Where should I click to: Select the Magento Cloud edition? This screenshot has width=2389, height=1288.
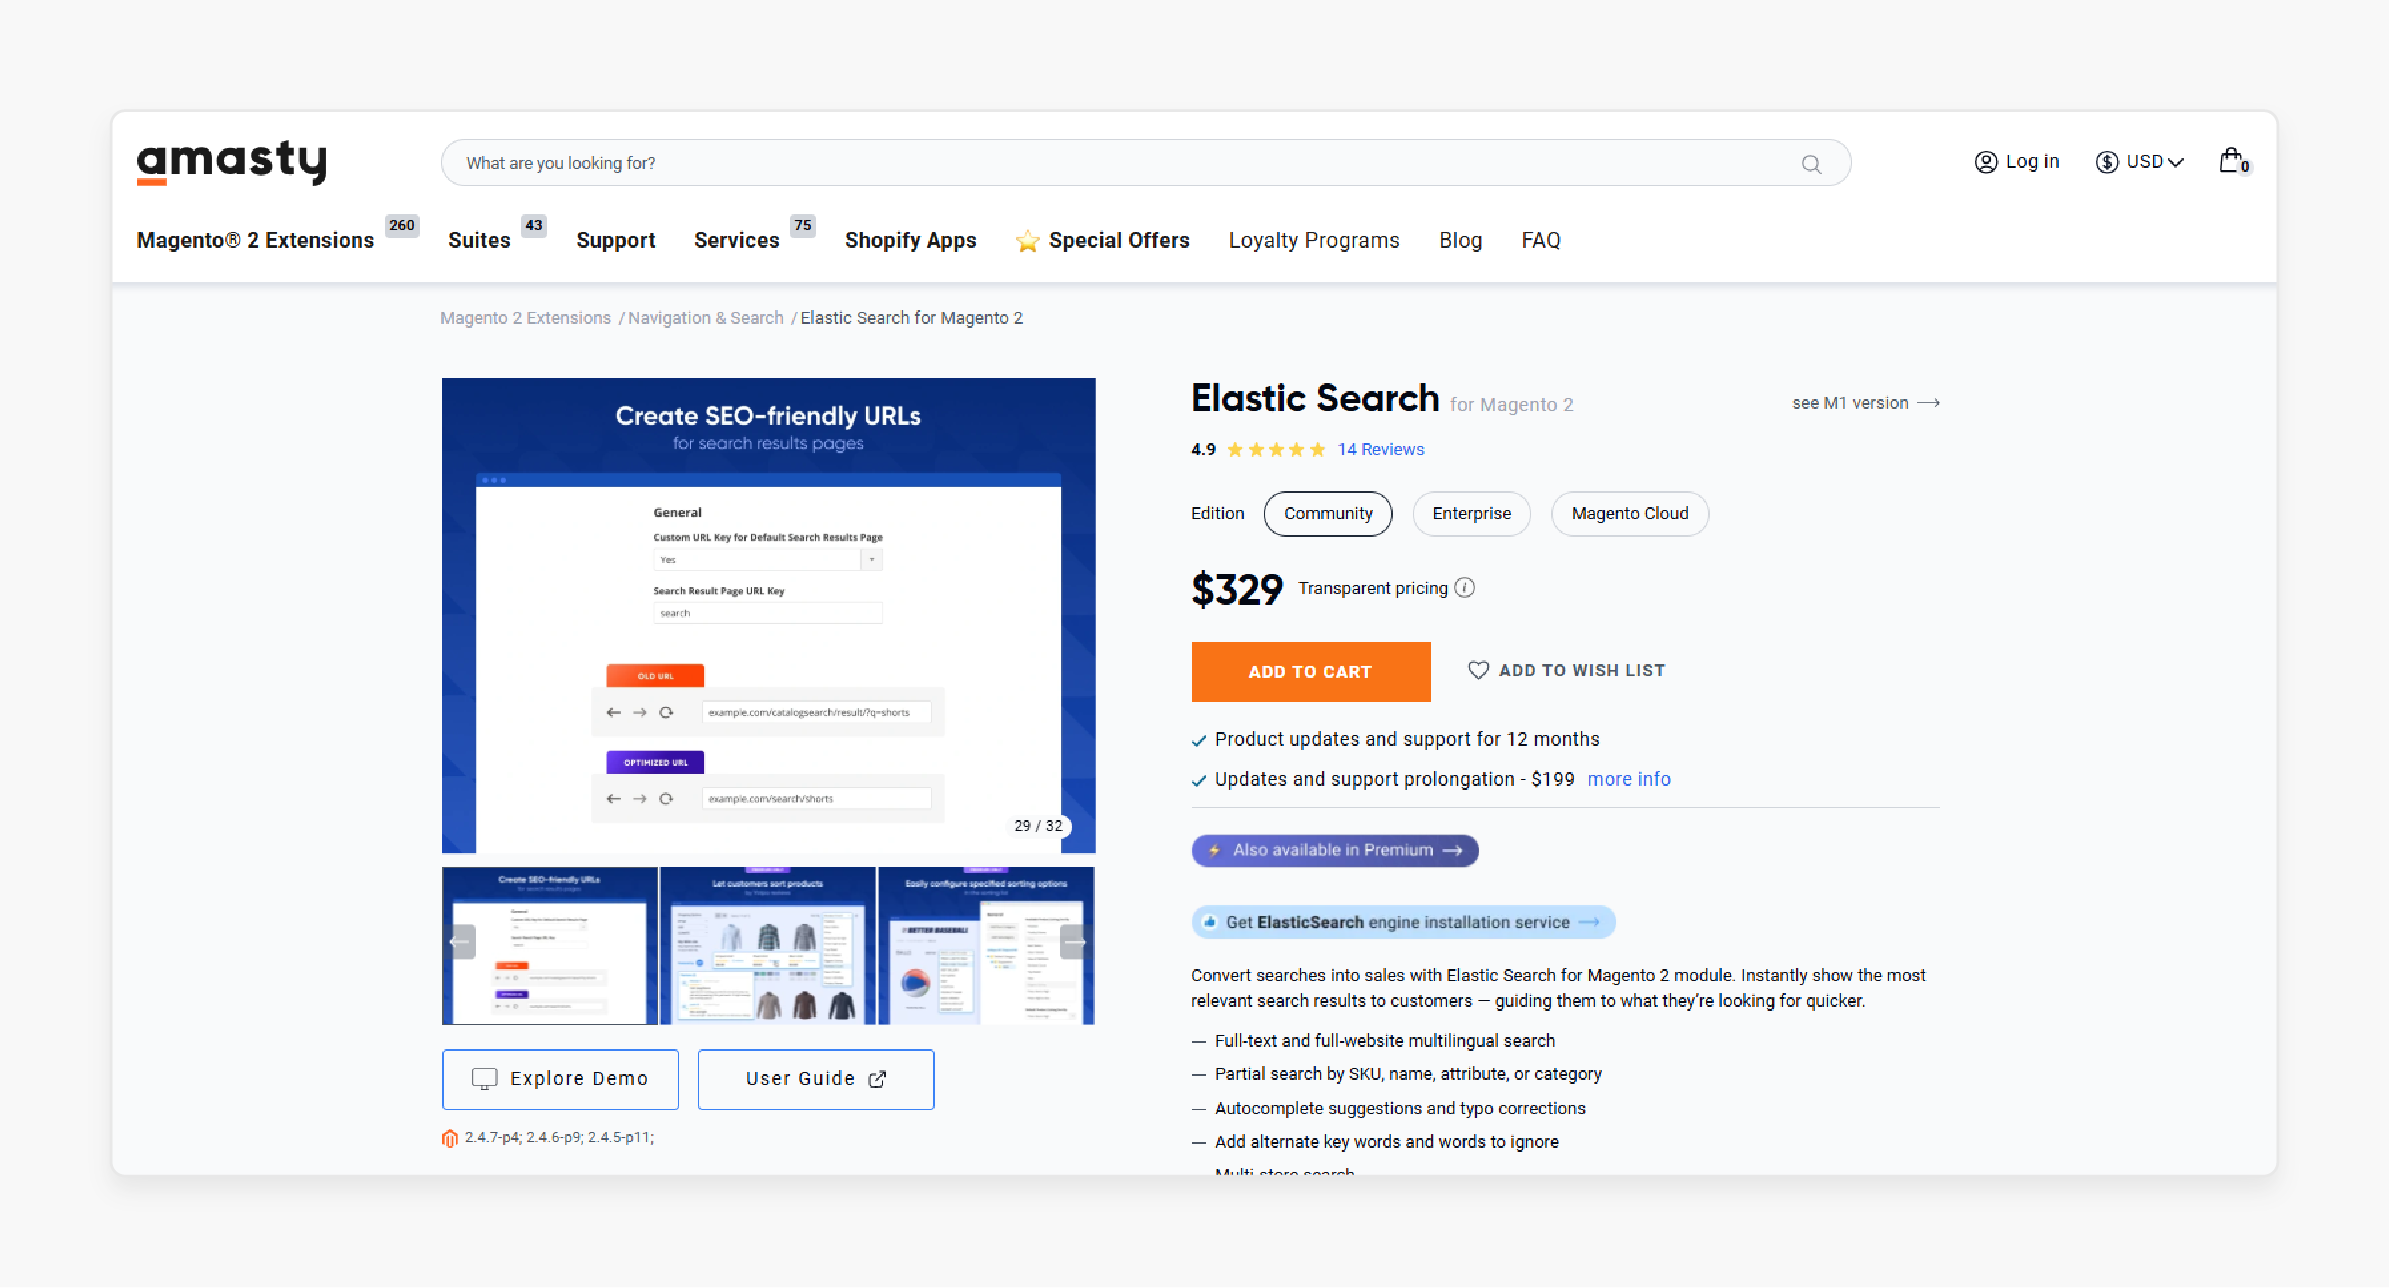click(x=1629, y=514)
